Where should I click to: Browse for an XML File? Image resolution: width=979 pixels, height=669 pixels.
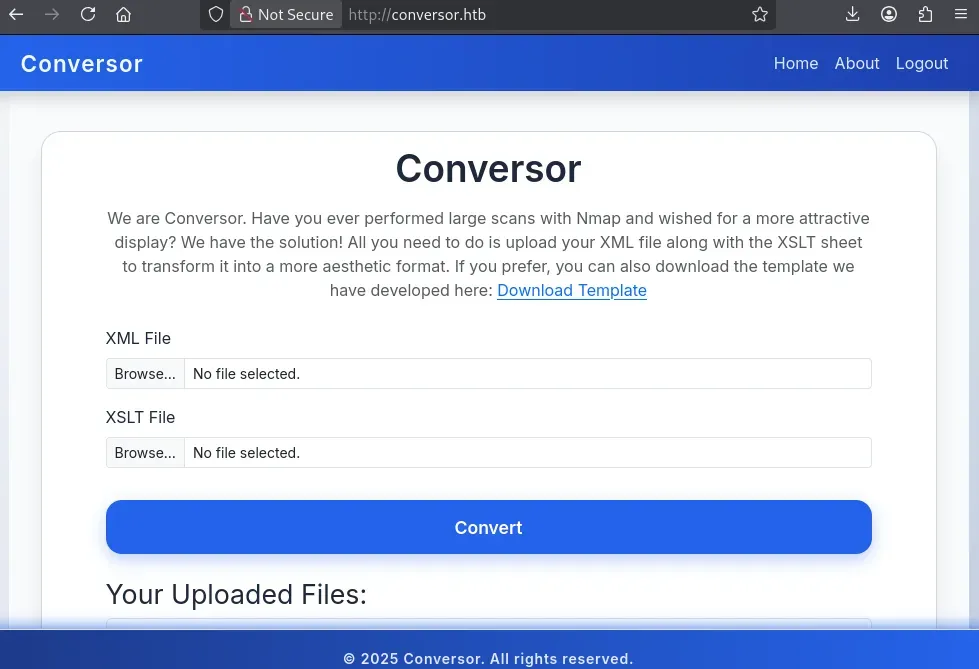(x=145, y=374)
